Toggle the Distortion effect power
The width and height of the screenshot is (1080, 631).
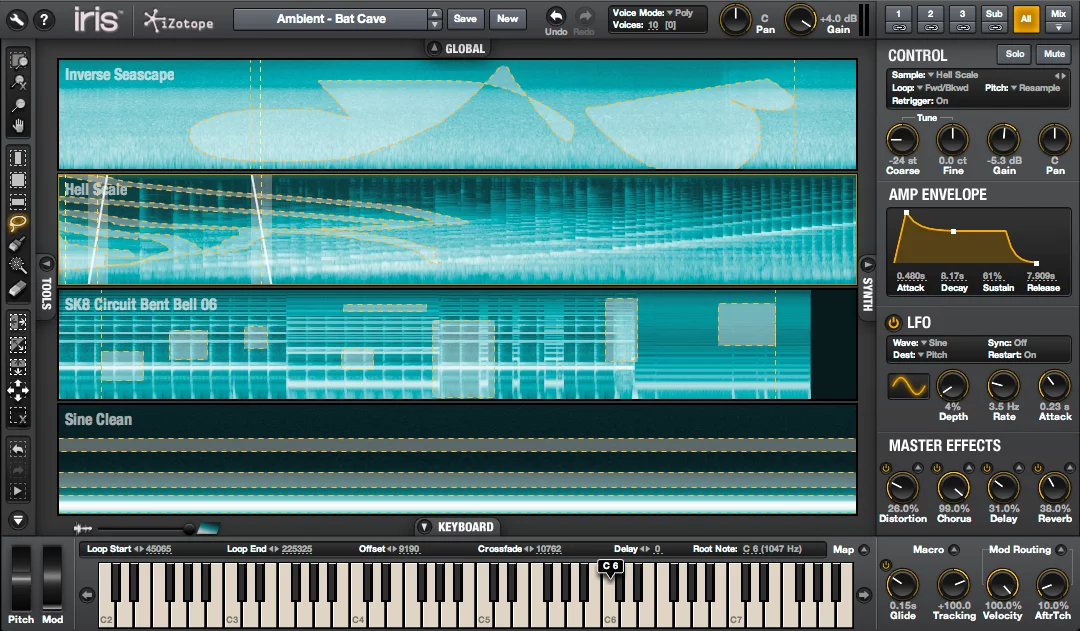[x=885, y=468]
